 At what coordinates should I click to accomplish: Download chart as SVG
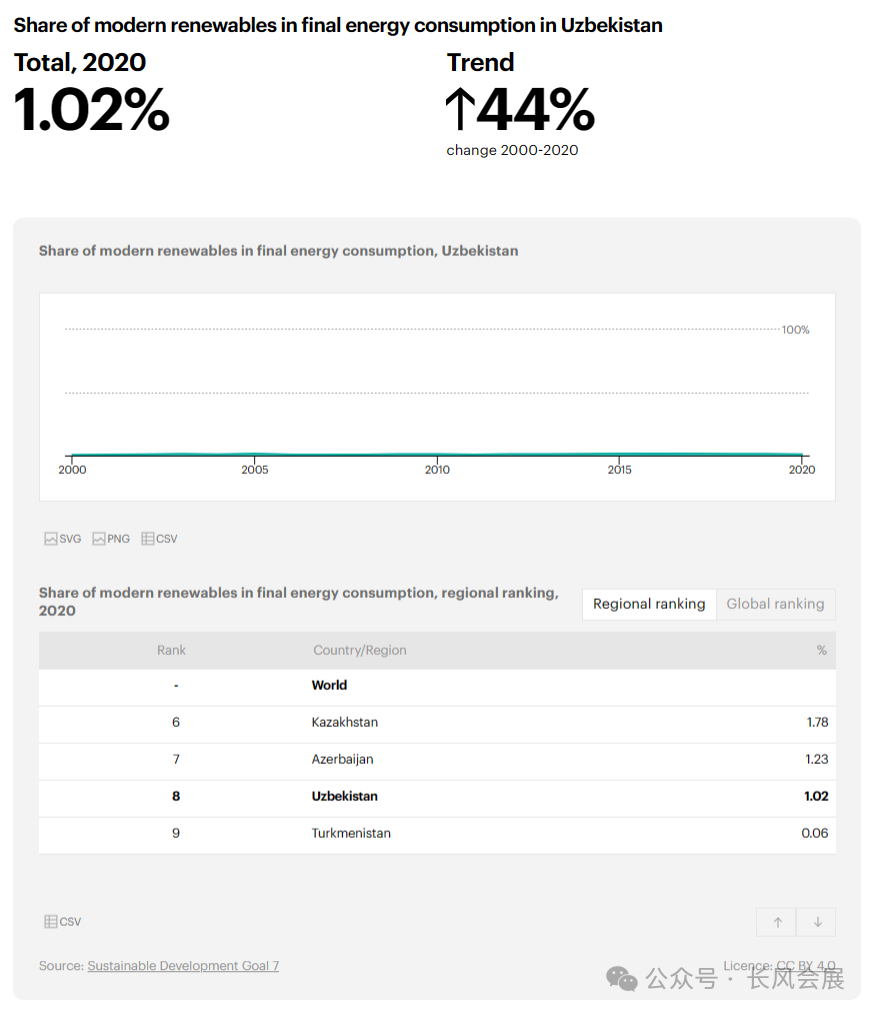(x=62, y=538)
